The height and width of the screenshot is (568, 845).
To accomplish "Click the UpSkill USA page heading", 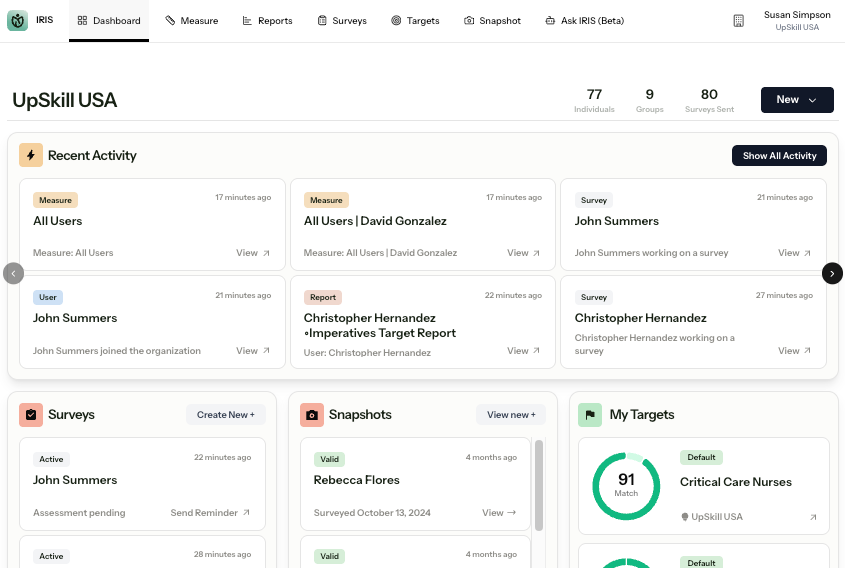I will (65, 100).
